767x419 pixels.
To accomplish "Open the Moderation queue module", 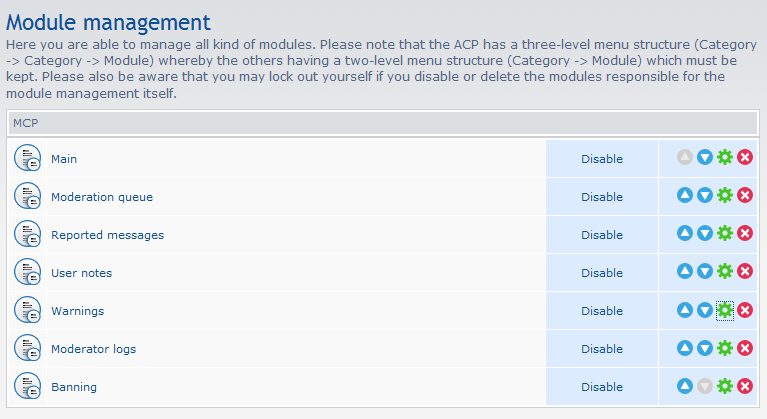I will [x=102, y=197].
